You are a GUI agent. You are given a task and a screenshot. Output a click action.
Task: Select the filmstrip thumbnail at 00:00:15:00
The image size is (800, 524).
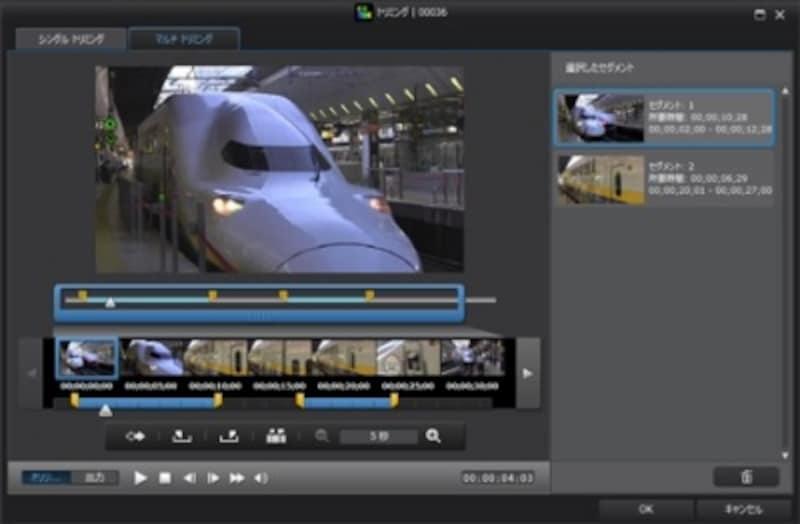tap(280, 358)
